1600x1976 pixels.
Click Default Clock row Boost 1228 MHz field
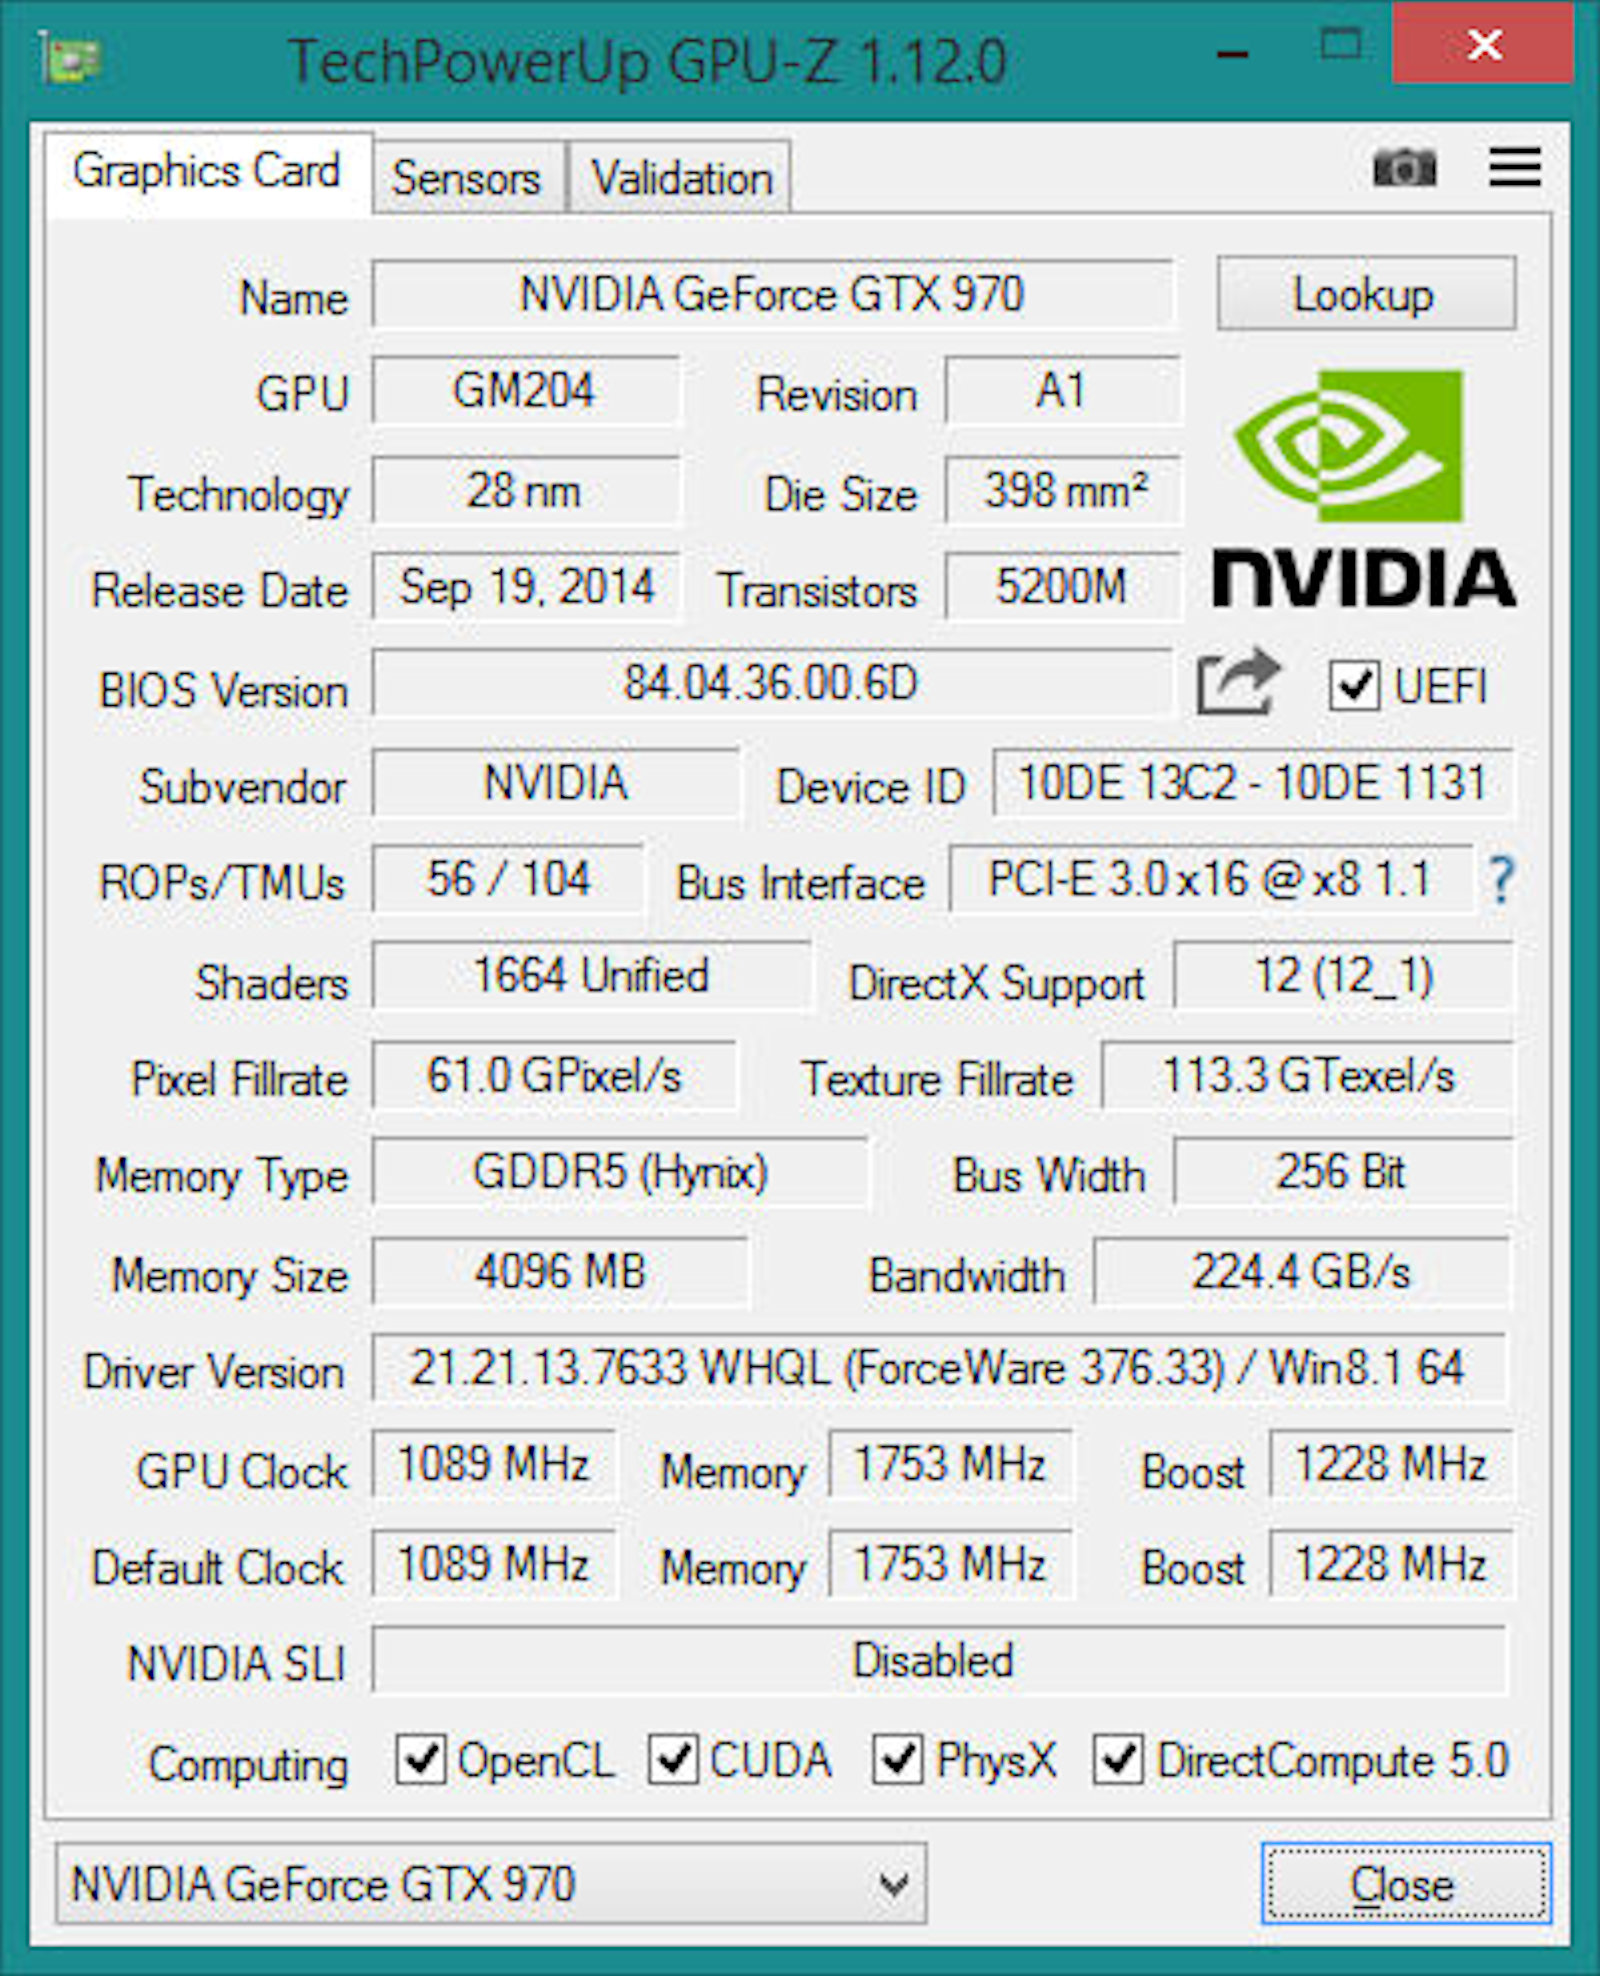click(x=1391, y=1564)
